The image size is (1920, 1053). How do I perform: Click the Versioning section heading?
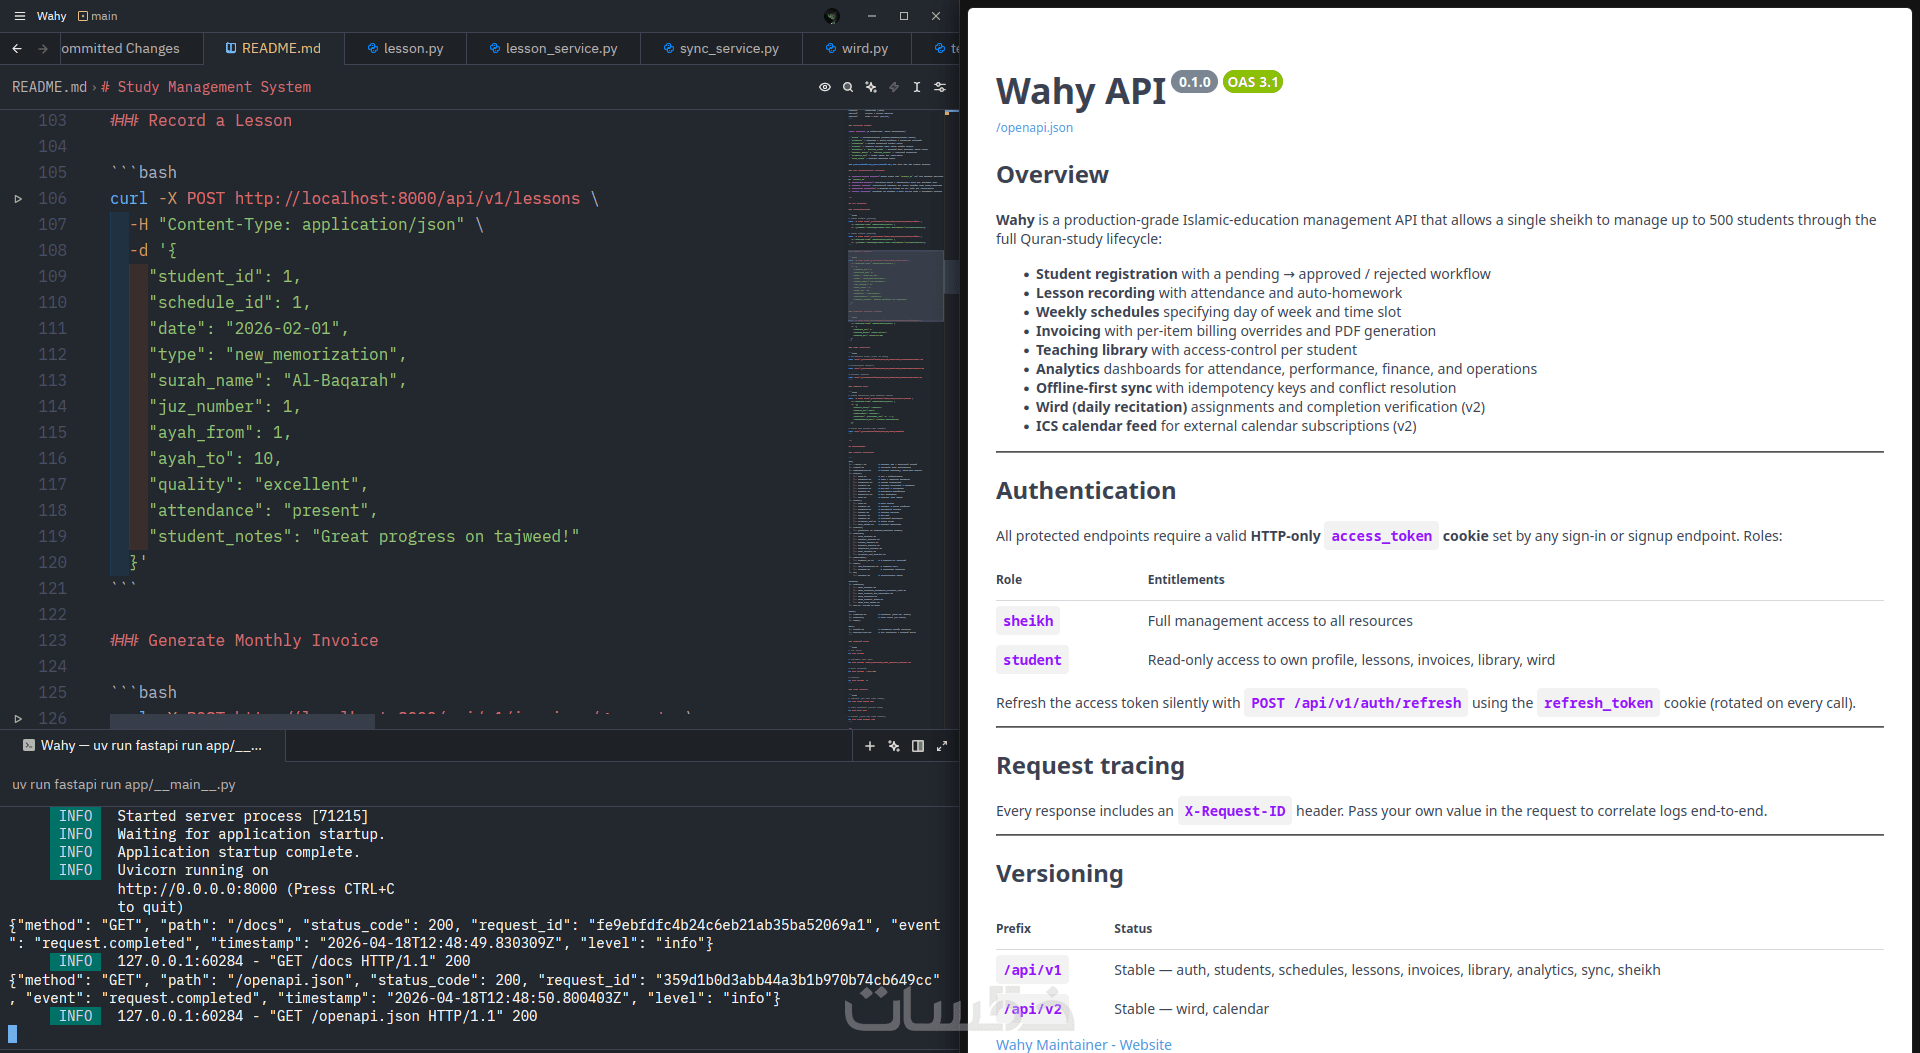point(1060,874)
